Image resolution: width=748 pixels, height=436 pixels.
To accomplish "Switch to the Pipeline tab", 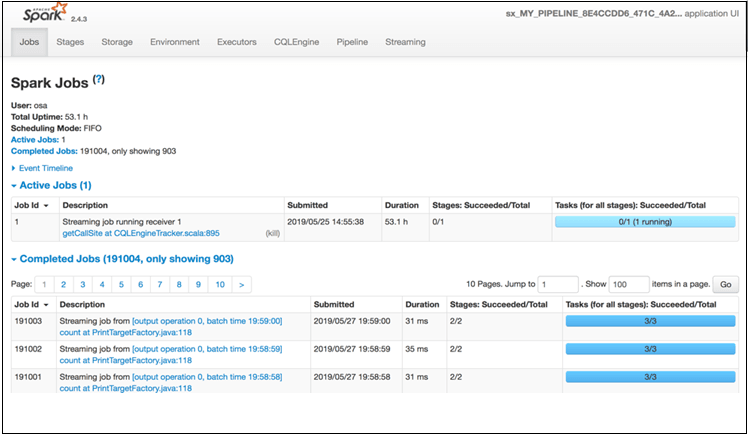I will pos(352,42).
